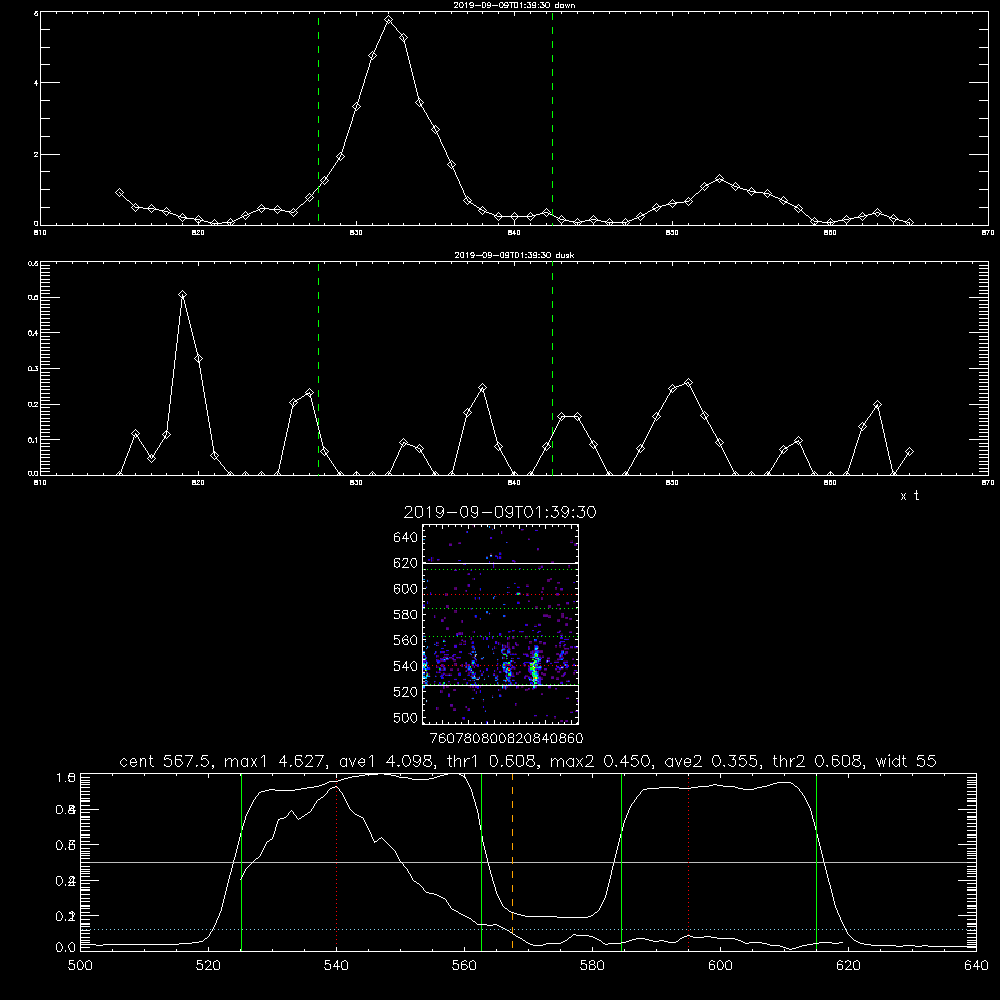The image size is (1000, 1000).
Task: Select the highest diamond marker in the dawn plot
Action: 388,20
